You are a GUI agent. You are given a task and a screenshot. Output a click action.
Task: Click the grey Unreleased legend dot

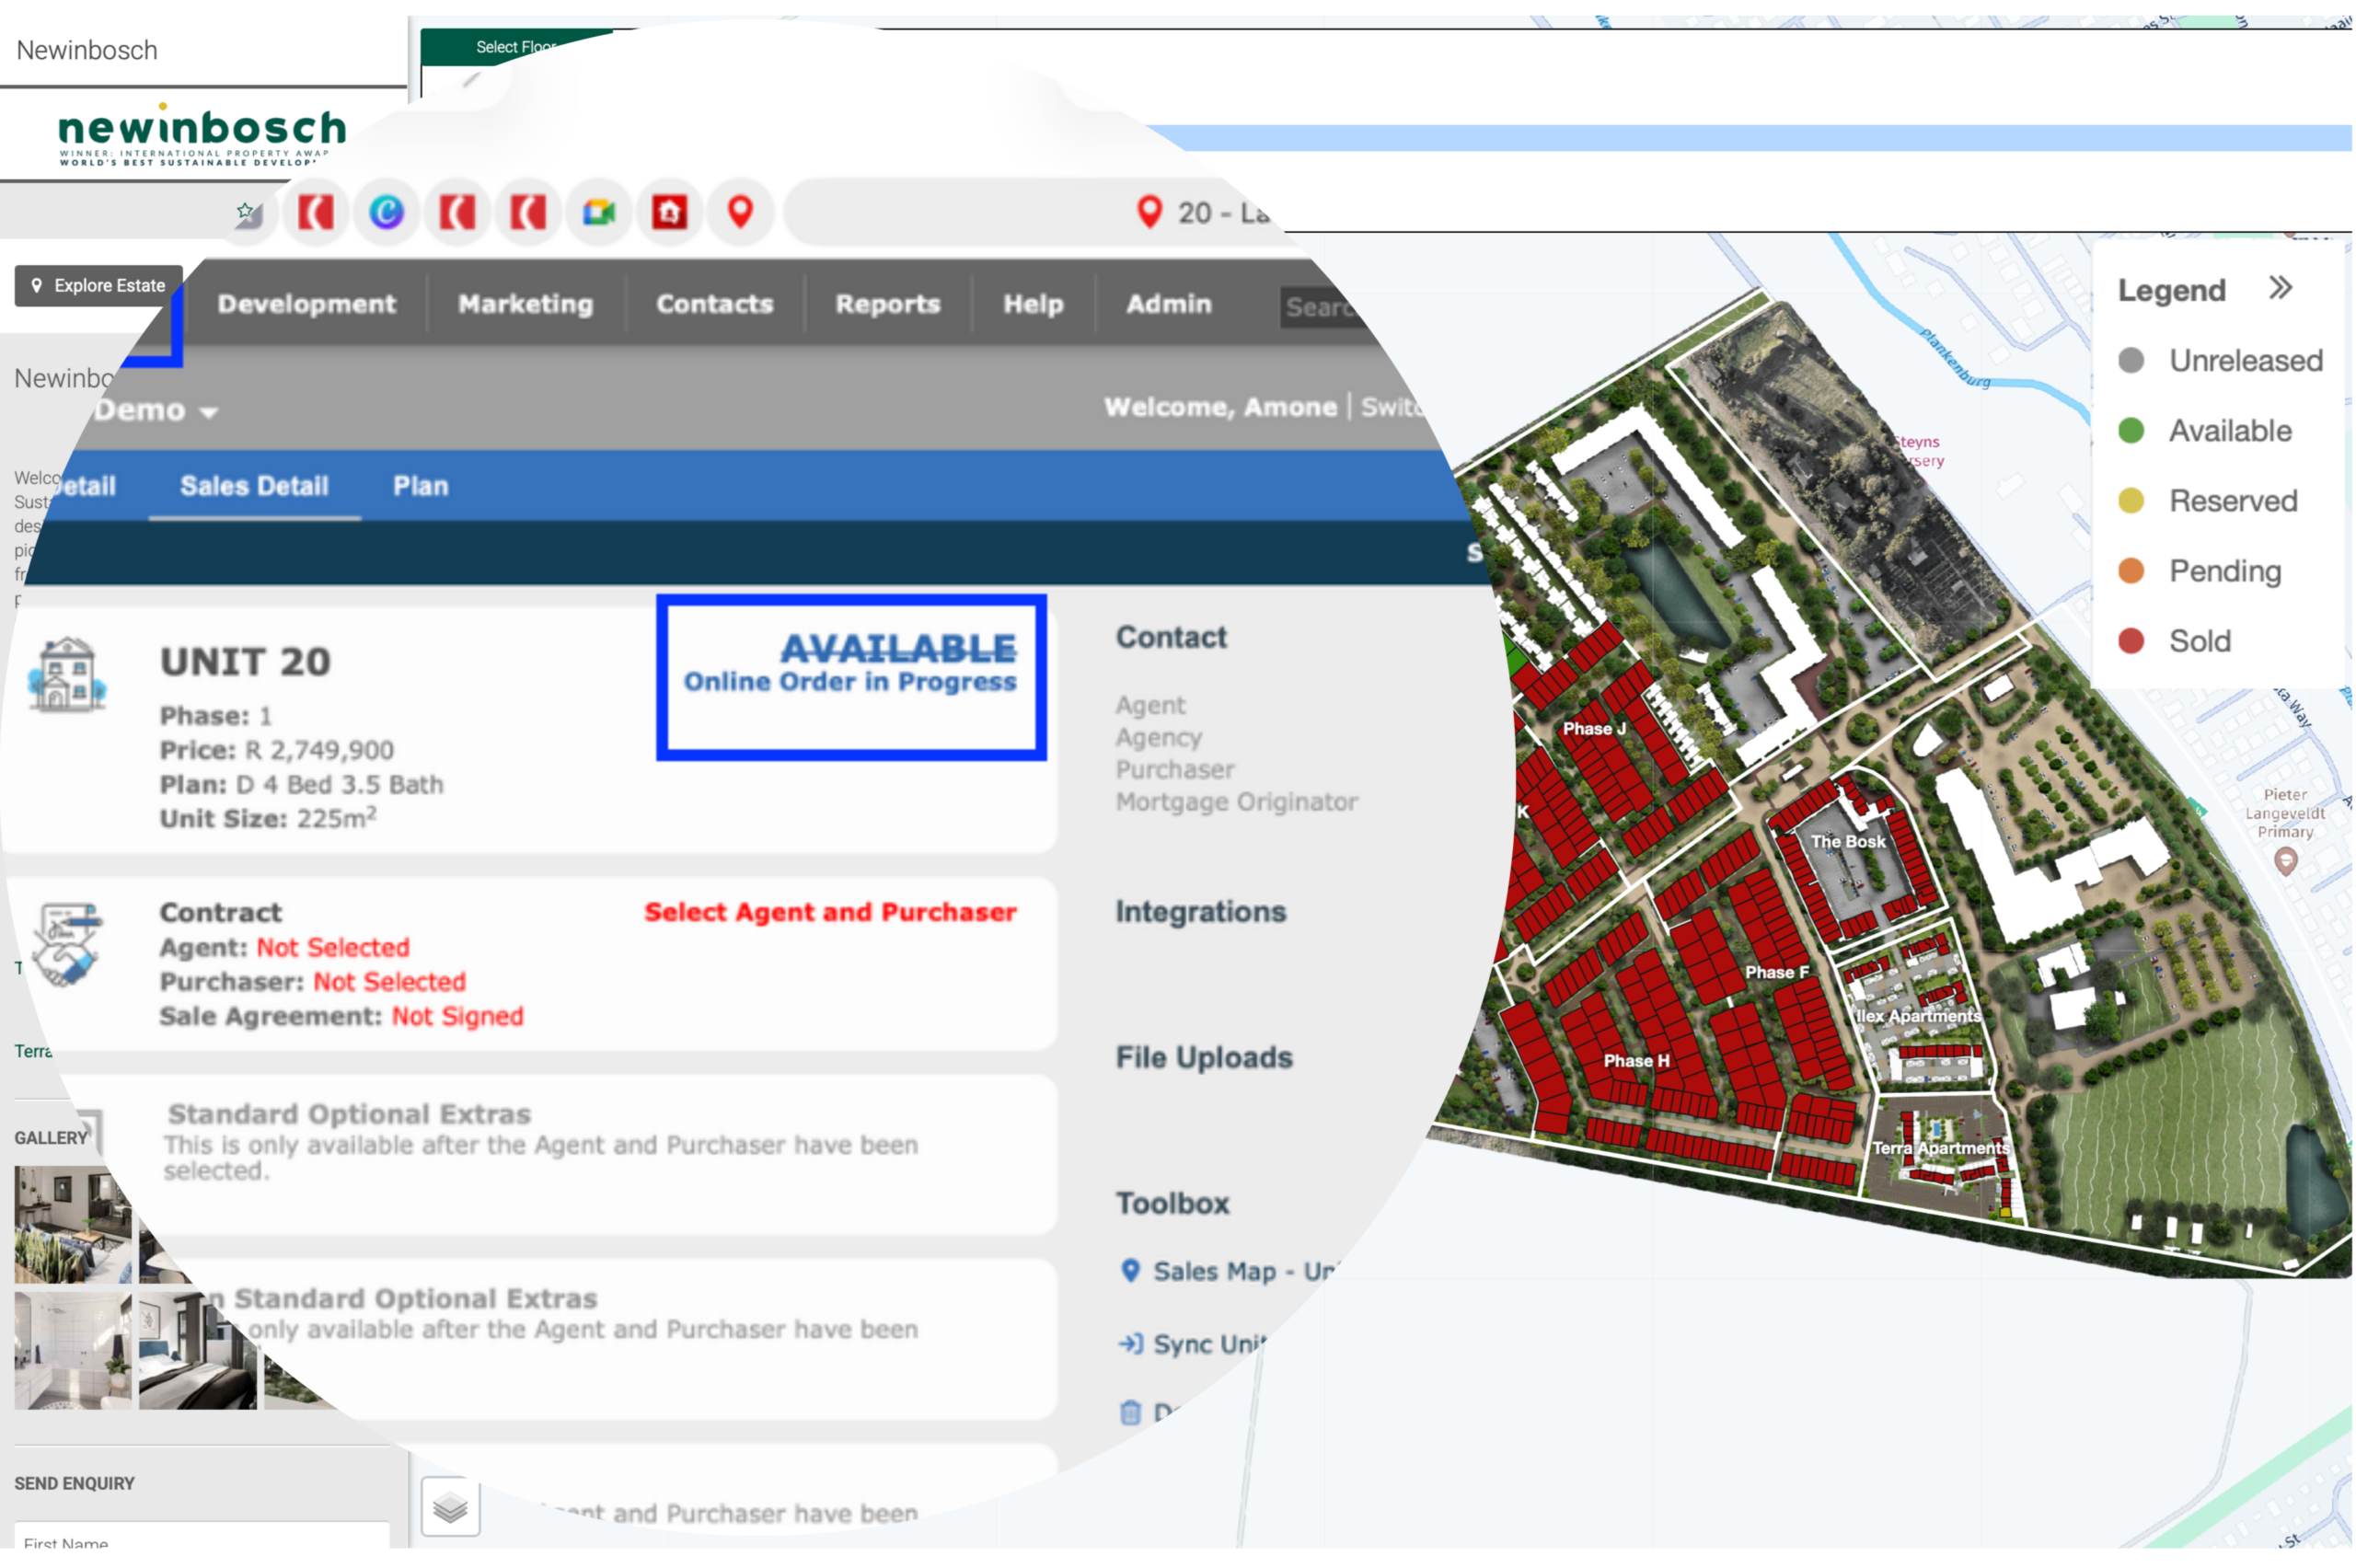pos(2131,361)
